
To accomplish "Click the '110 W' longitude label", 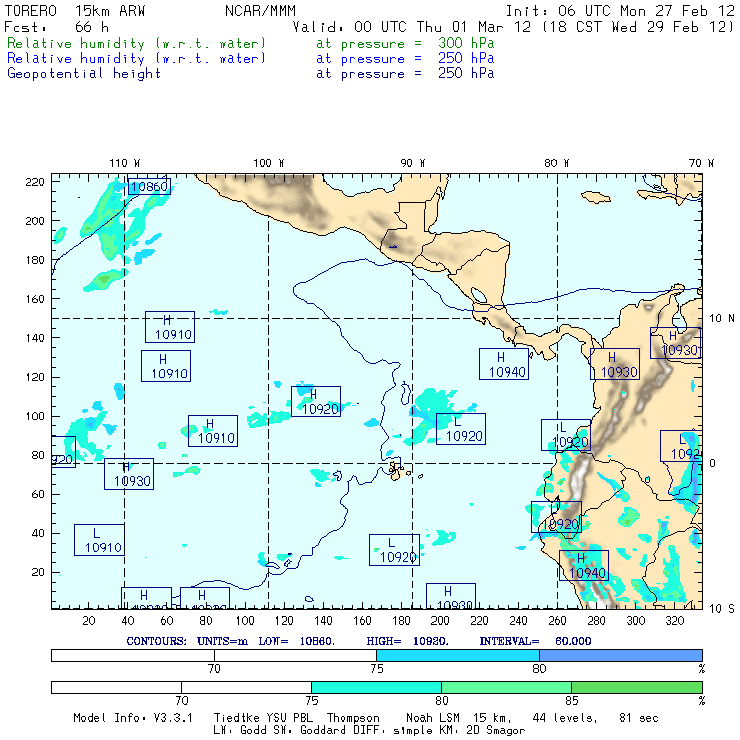I will (125, 163).
